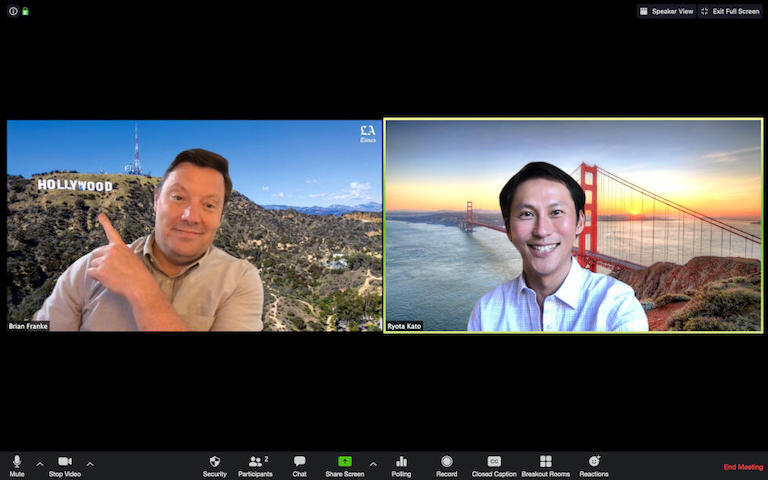Open video options arrow next to Stop Video
This screenshot has height=480, width=768.
[90, 464]
